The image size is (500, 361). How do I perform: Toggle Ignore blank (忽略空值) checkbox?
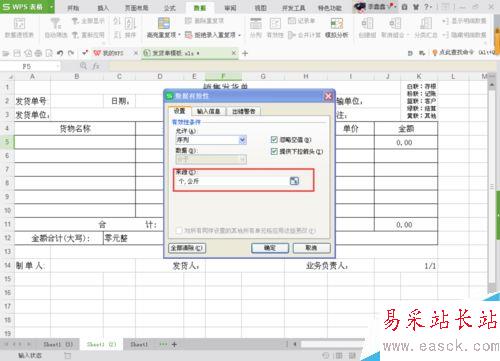point(274,140)
